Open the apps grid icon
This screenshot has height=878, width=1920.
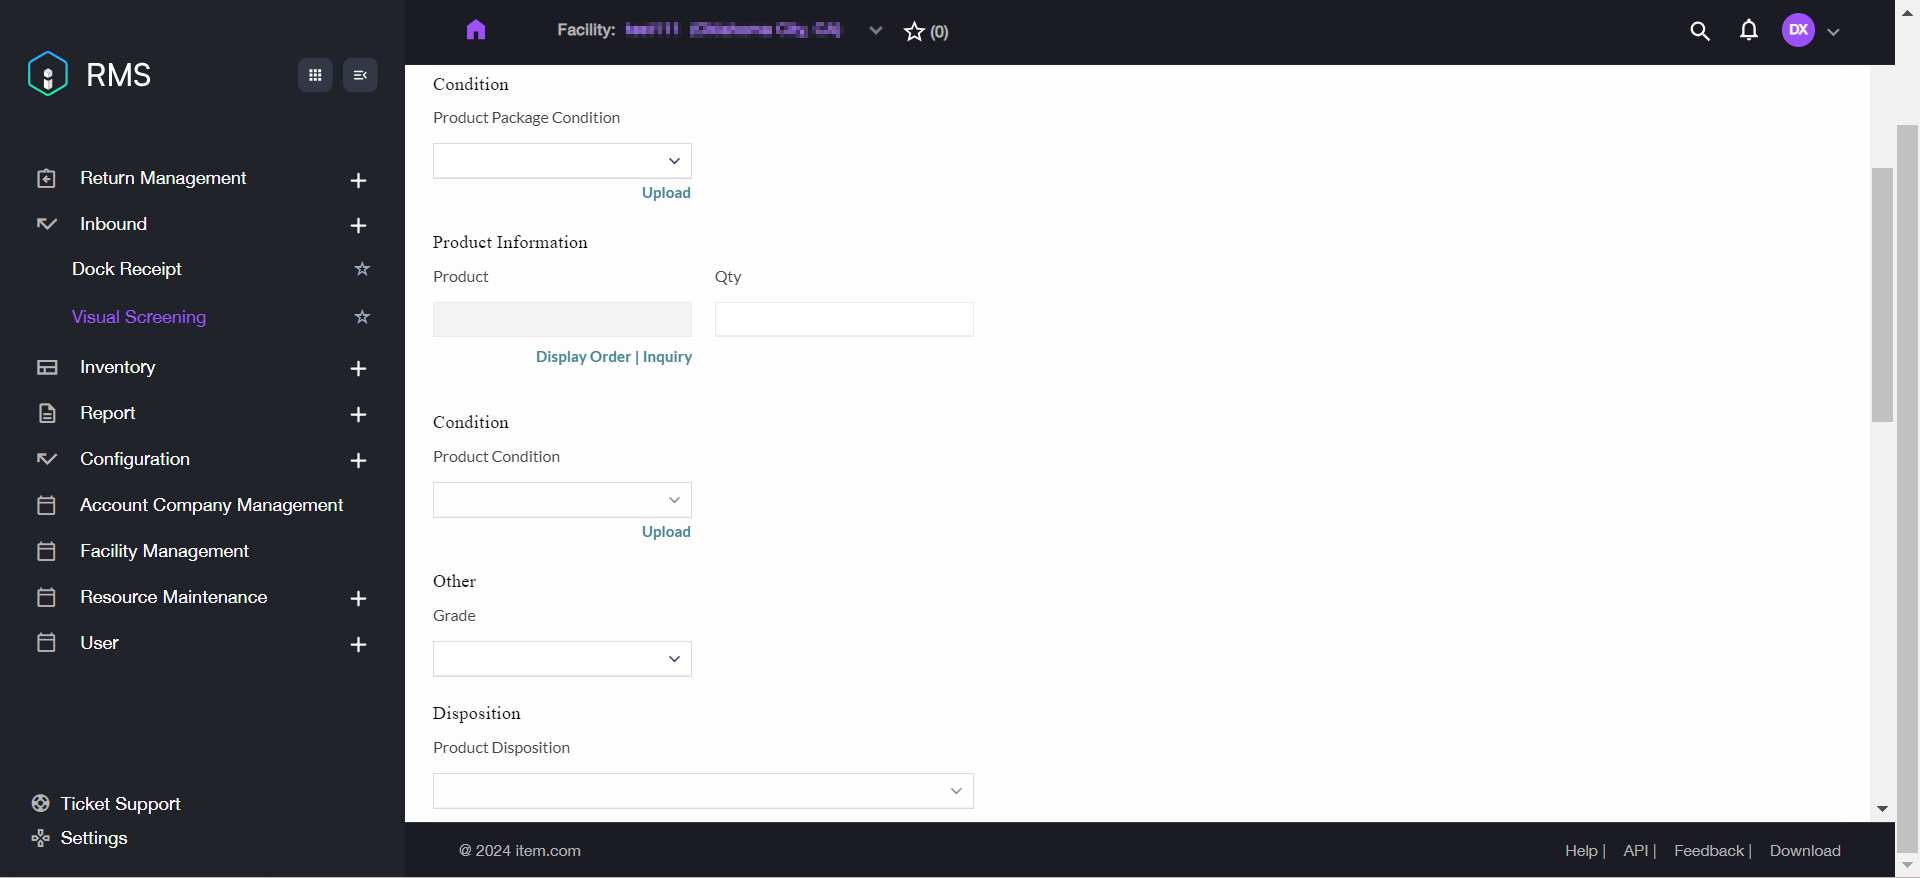[x=315, y=75]
